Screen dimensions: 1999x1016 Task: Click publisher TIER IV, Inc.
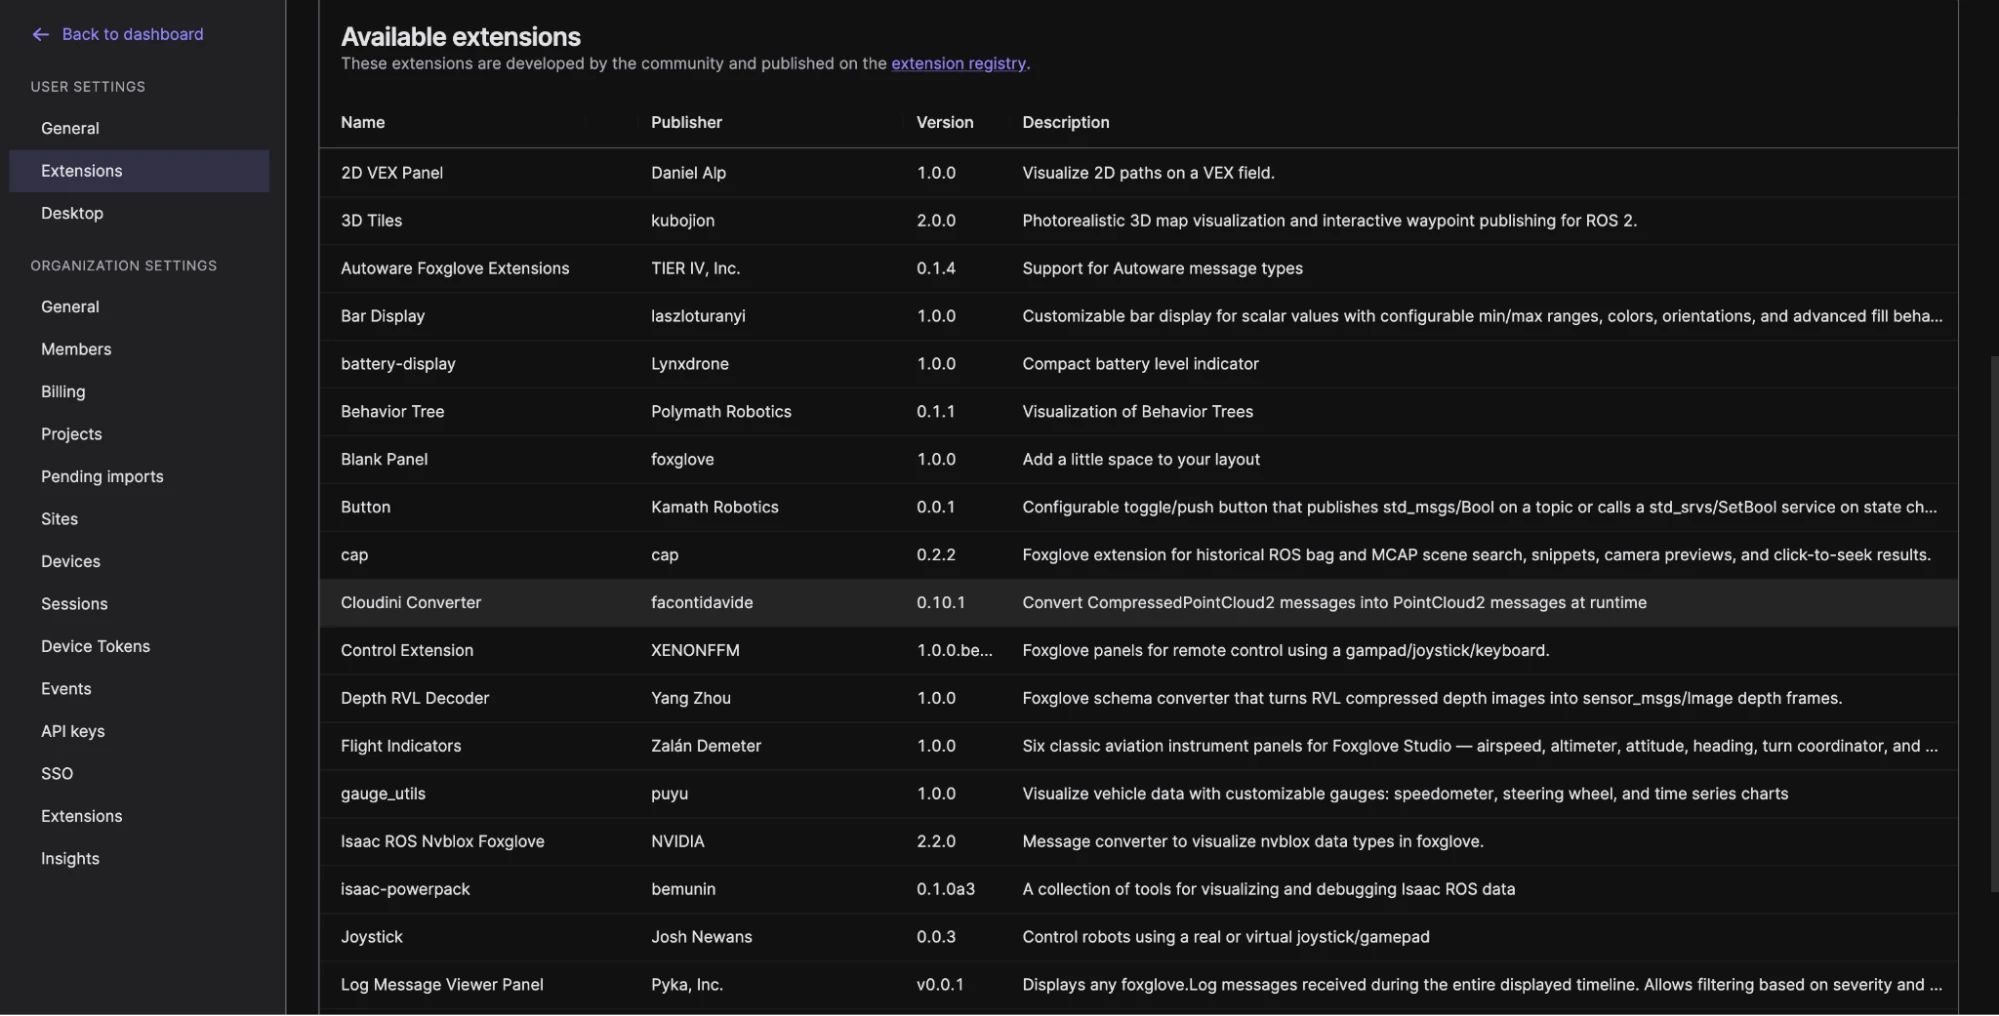pyautogui.click(x=695, y=269)
